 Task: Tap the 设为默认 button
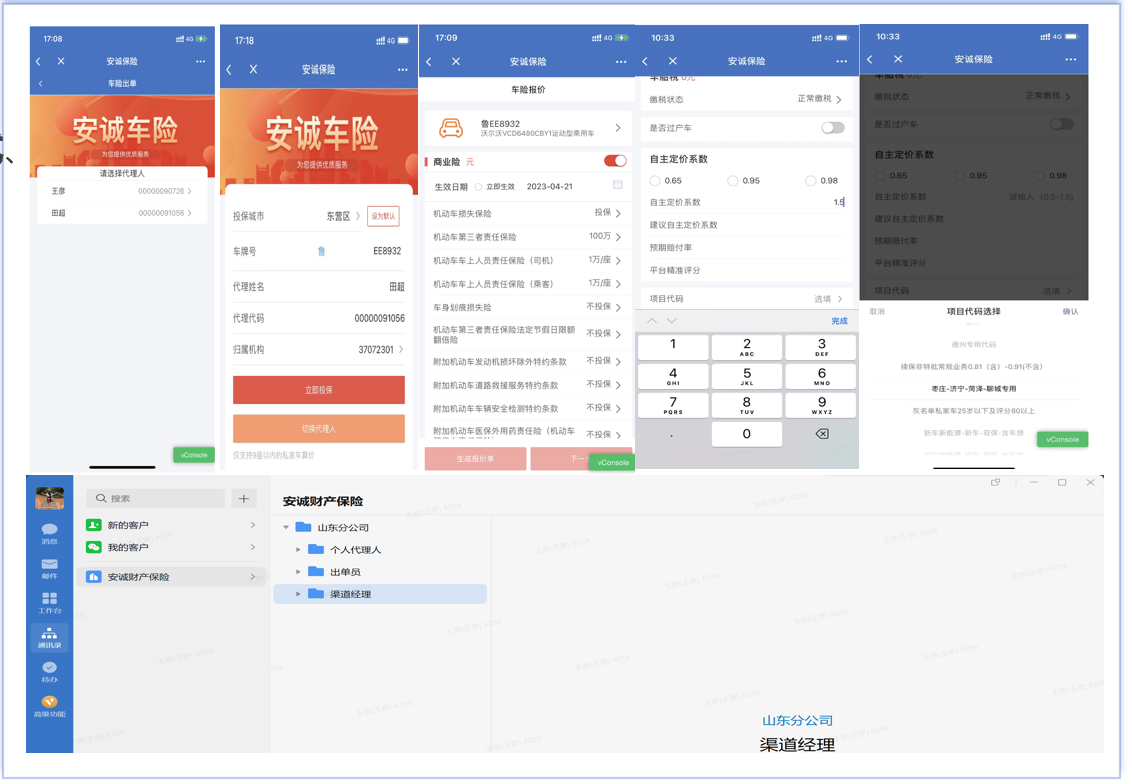pos(383,216)
